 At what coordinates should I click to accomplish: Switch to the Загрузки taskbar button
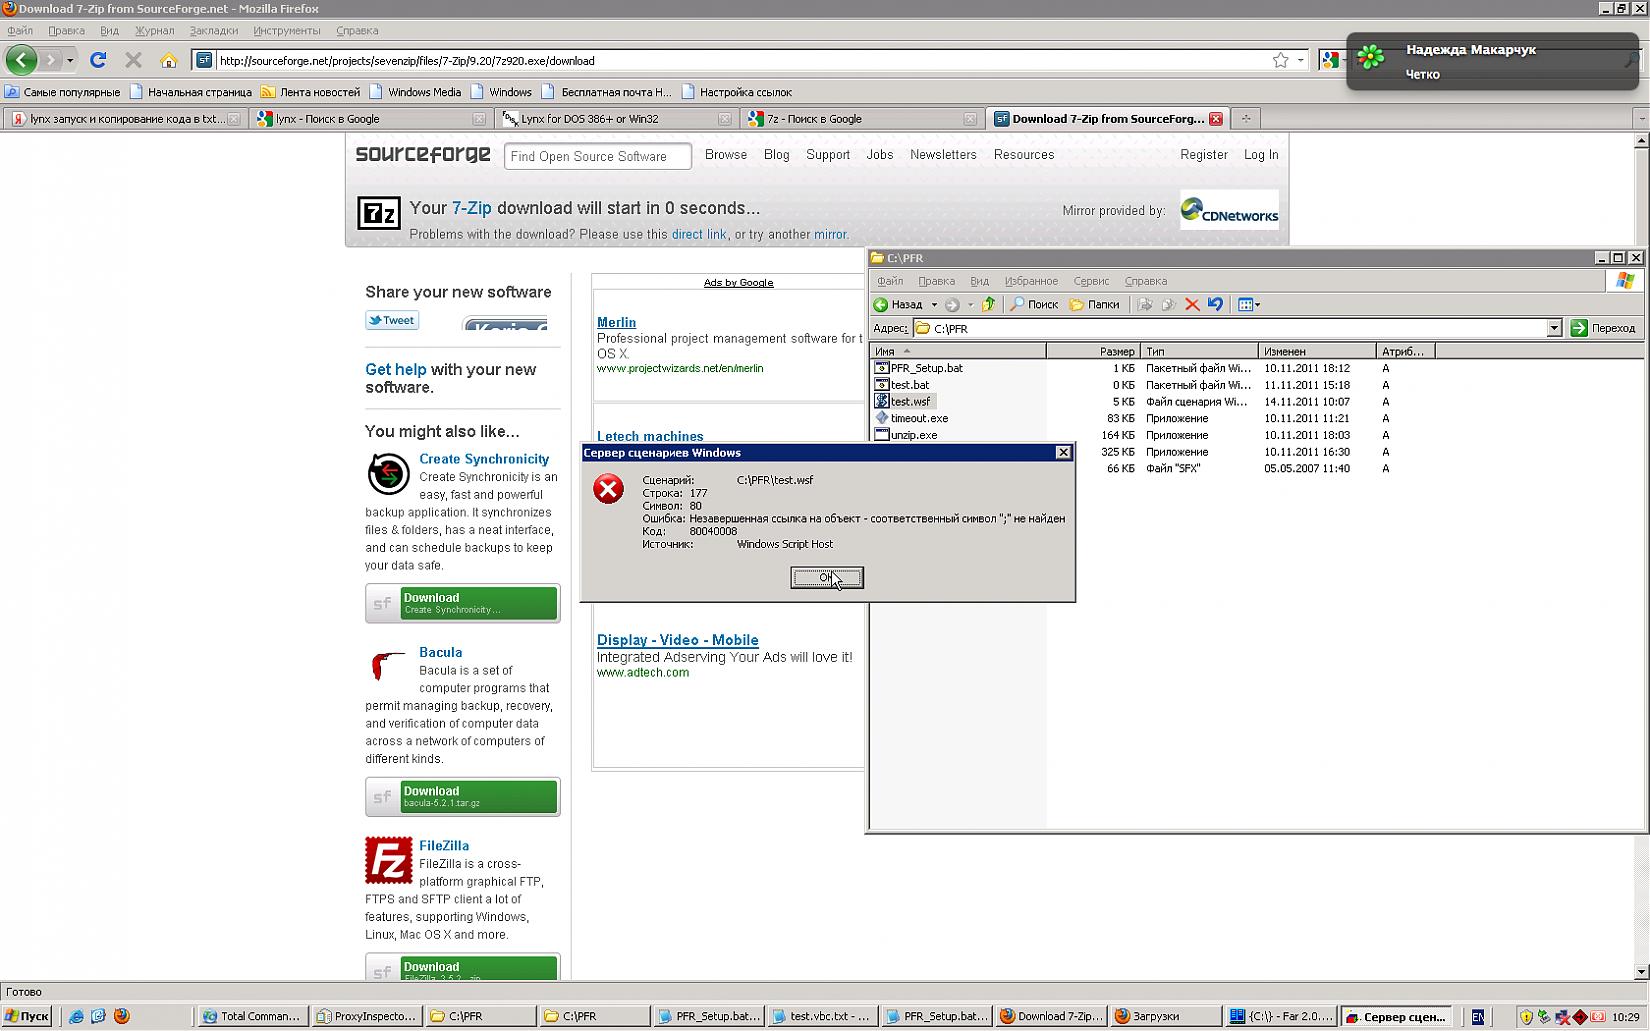click(1165, 1016)
